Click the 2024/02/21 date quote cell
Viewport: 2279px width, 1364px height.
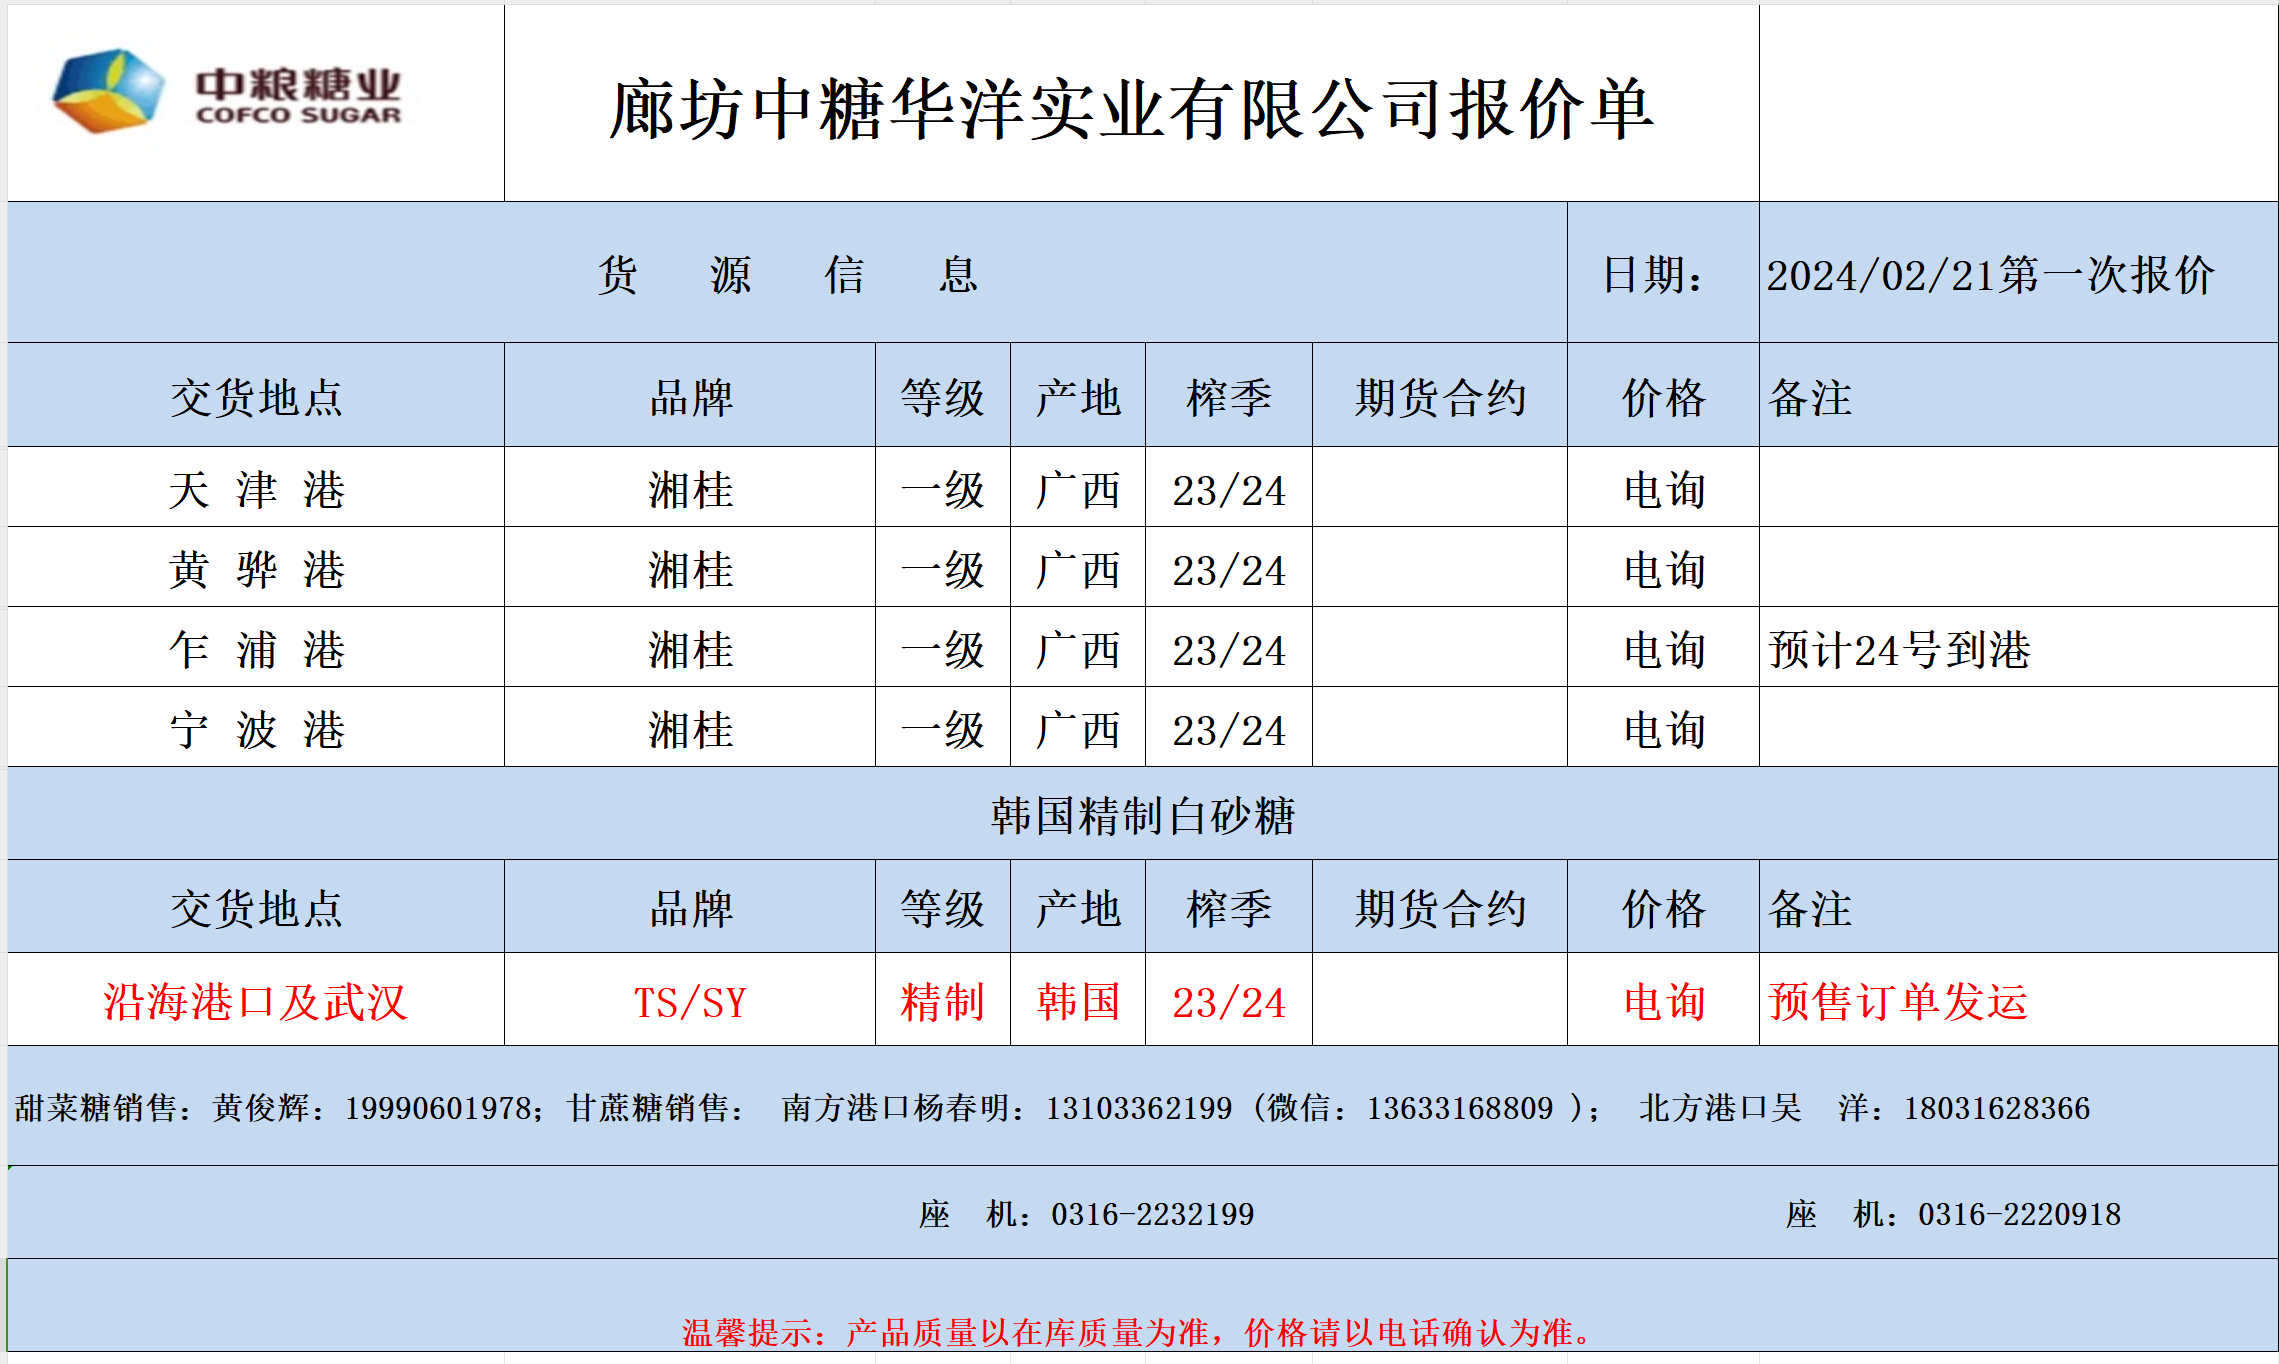(1990, 275)
